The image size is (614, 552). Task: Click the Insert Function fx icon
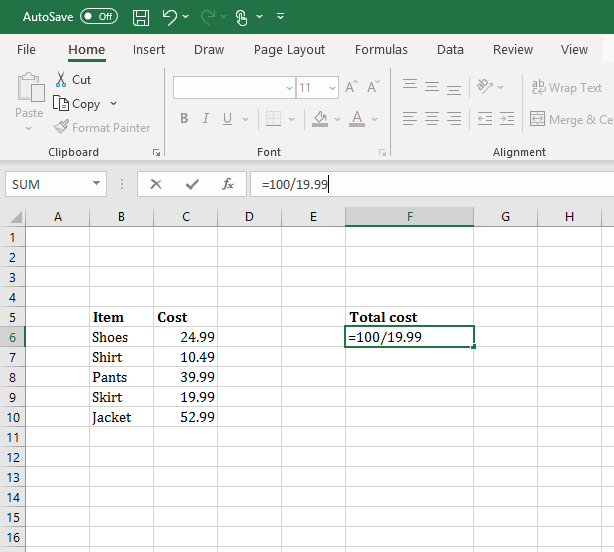(x=228, y=184)
